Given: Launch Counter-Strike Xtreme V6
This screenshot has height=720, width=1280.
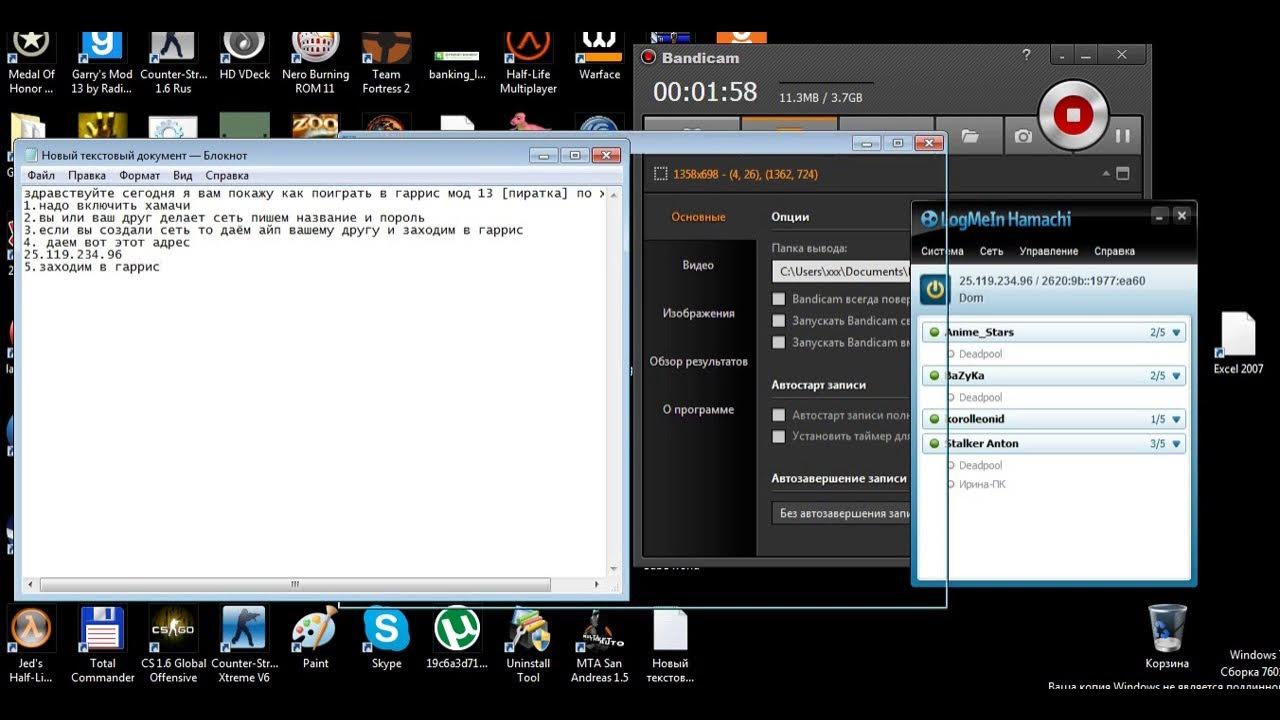Looking at the screenshot, I should click(x=244, y=645).
